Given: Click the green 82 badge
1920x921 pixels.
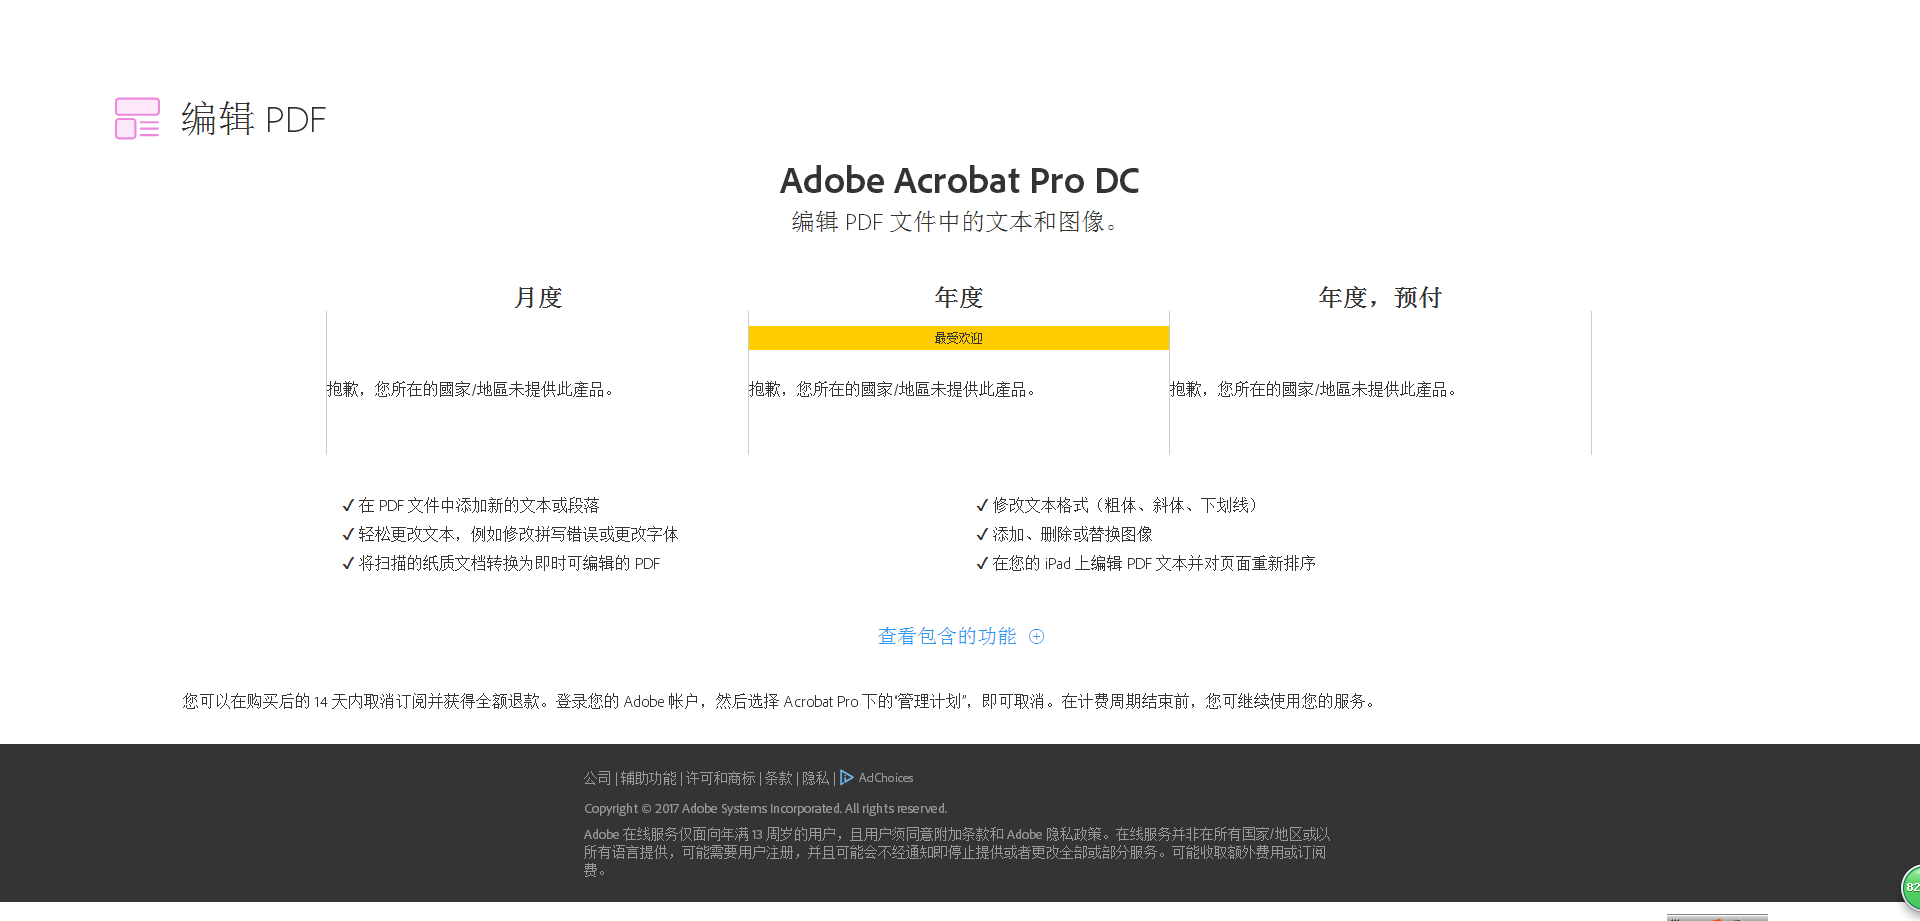Looking at the screenshot, I should tap(1910, 887).
